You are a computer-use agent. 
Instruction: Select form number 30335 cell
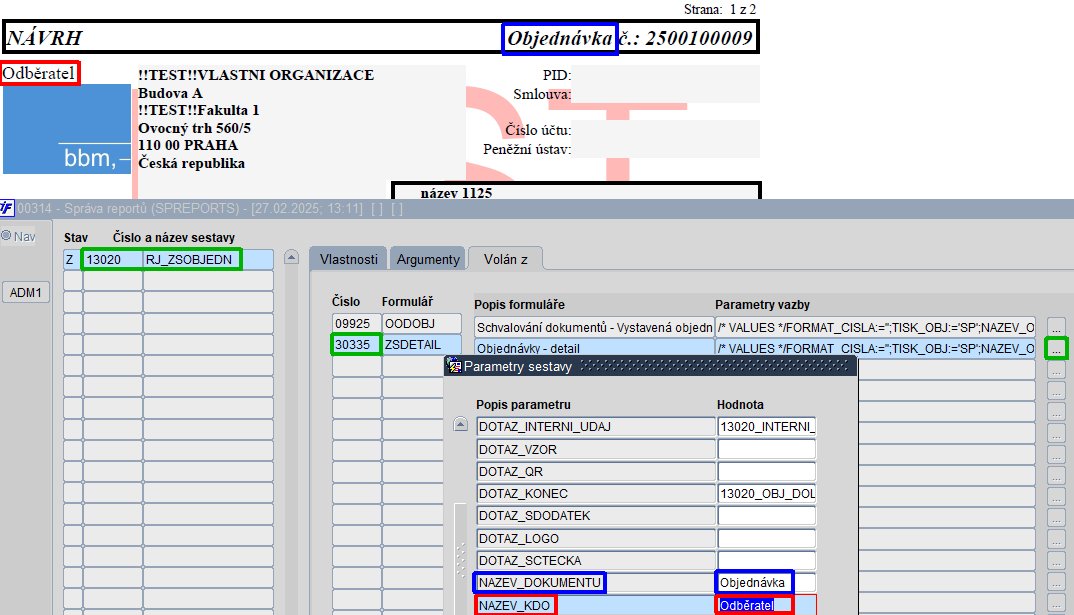[x=356, y=344]
